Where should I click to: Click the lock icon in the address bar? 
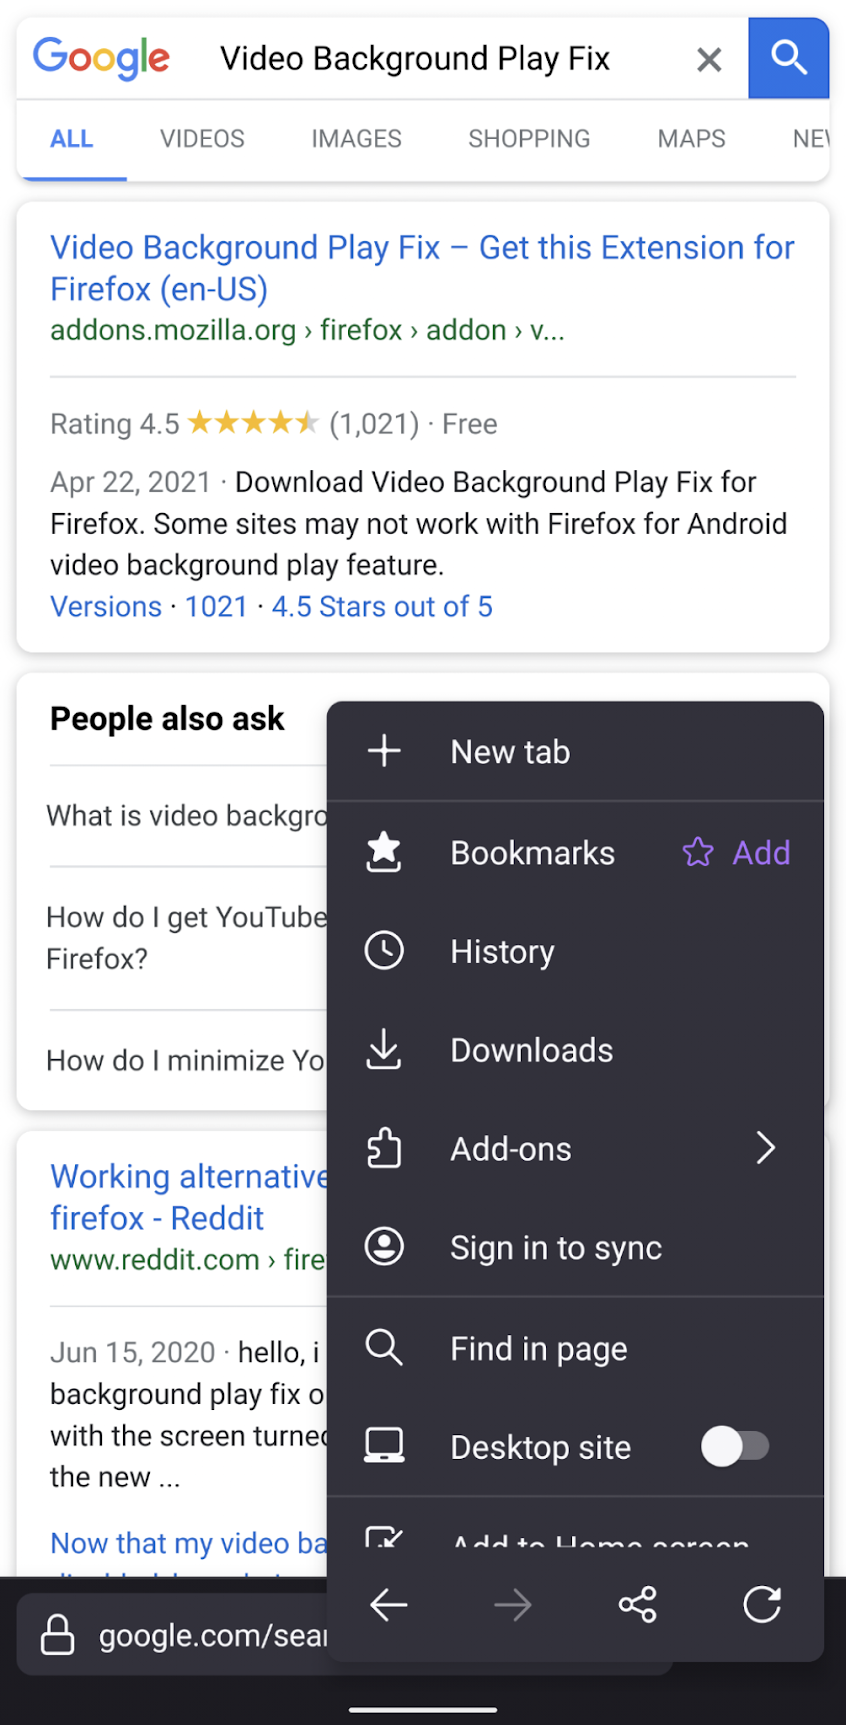pos(58,1635)
